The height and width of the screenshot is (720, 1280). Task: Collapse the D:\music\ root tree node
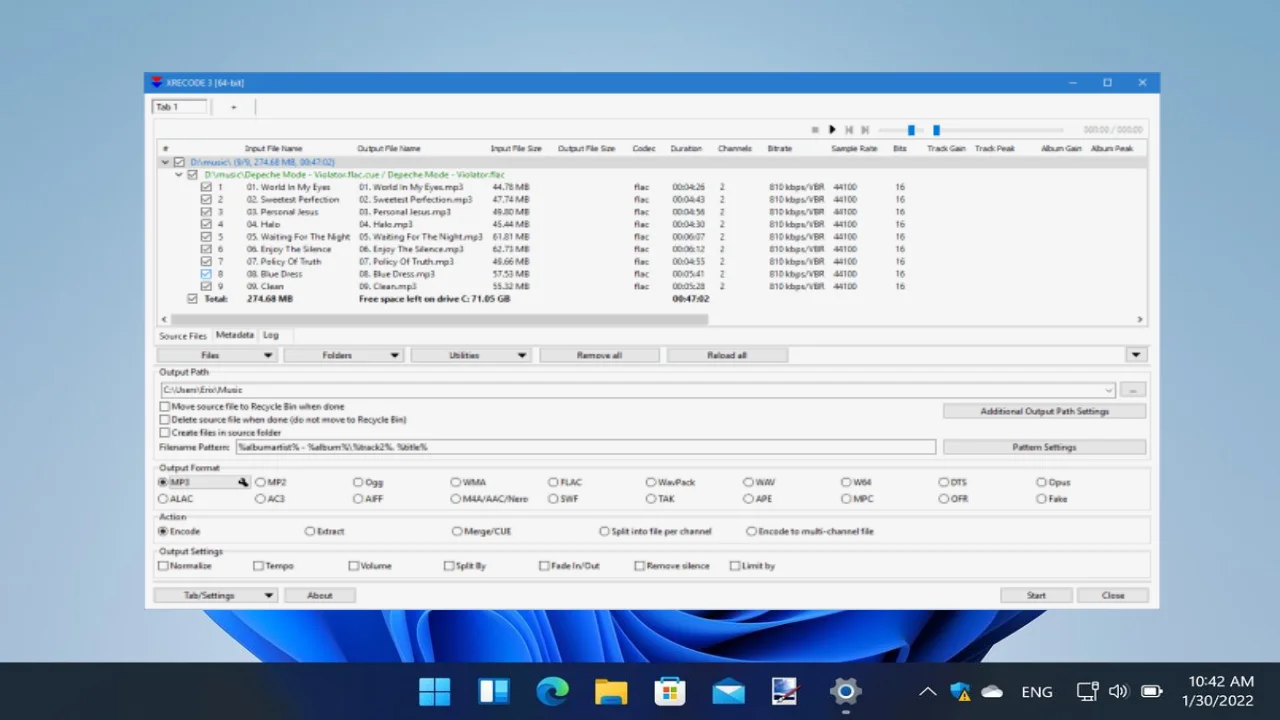click(x=166, y=162)
